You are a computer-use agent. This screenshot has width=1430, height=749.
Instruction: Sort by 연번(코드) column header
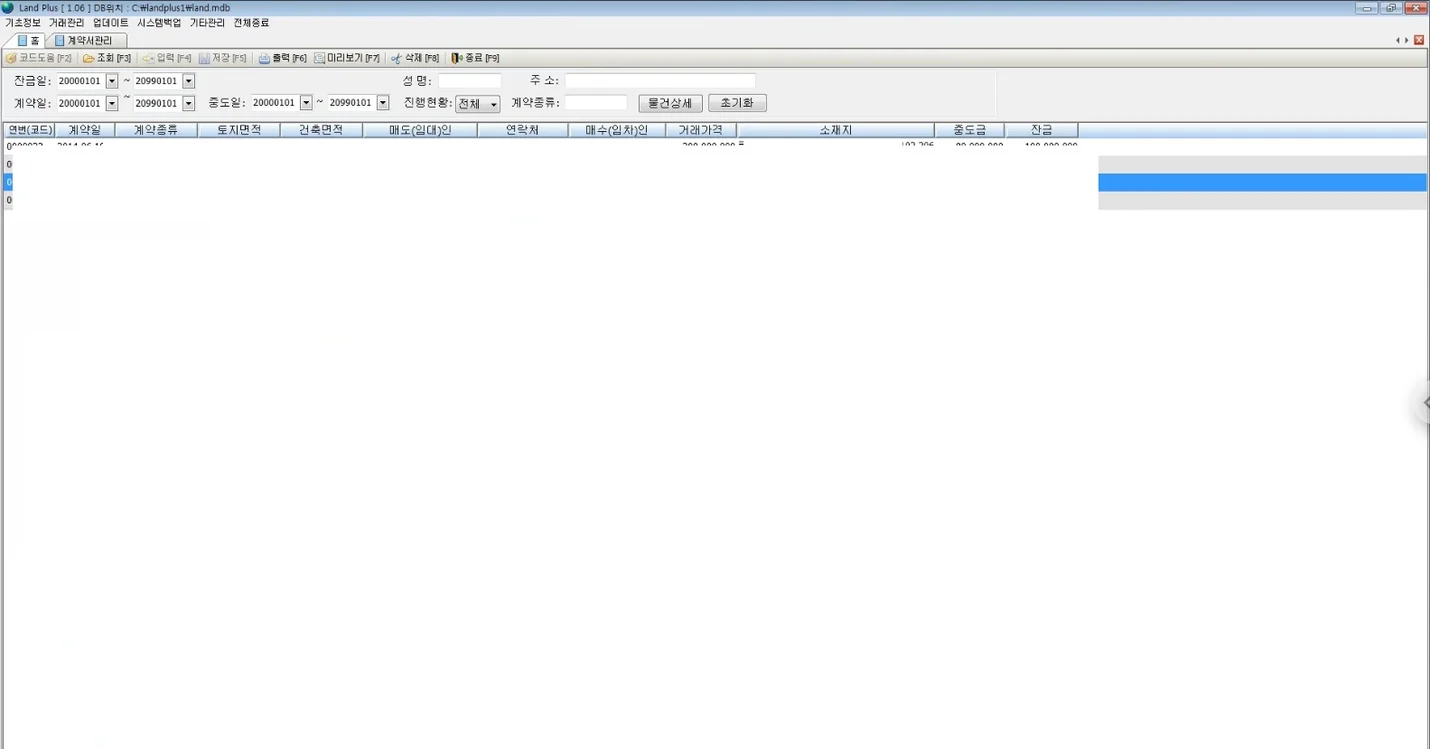(29, 130)
